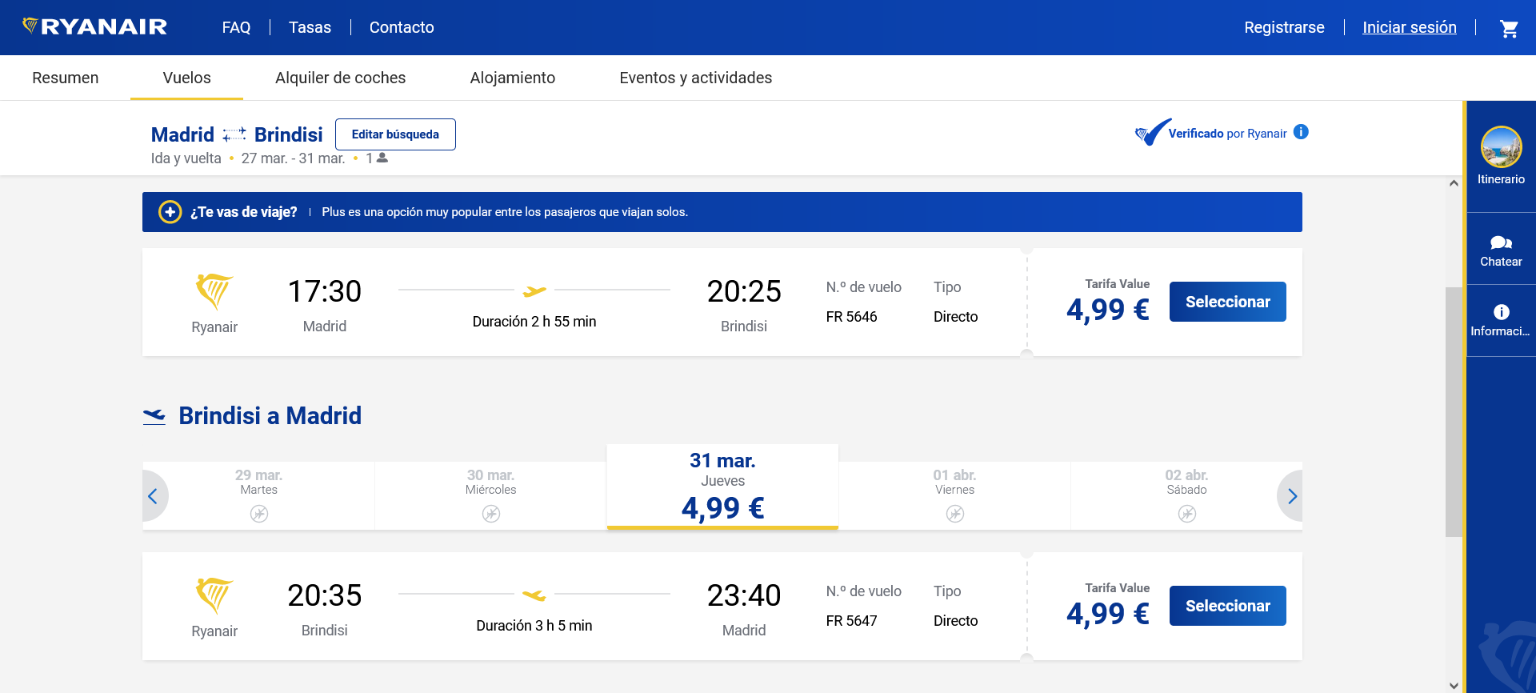Choose the 29 mar. Martes date tab

point(259,496)
